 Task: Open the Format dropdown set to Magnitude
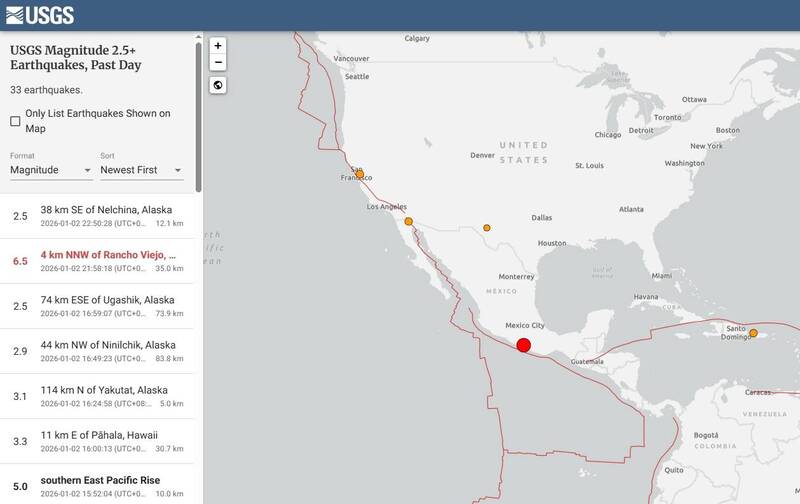click(x=51, y=170)
